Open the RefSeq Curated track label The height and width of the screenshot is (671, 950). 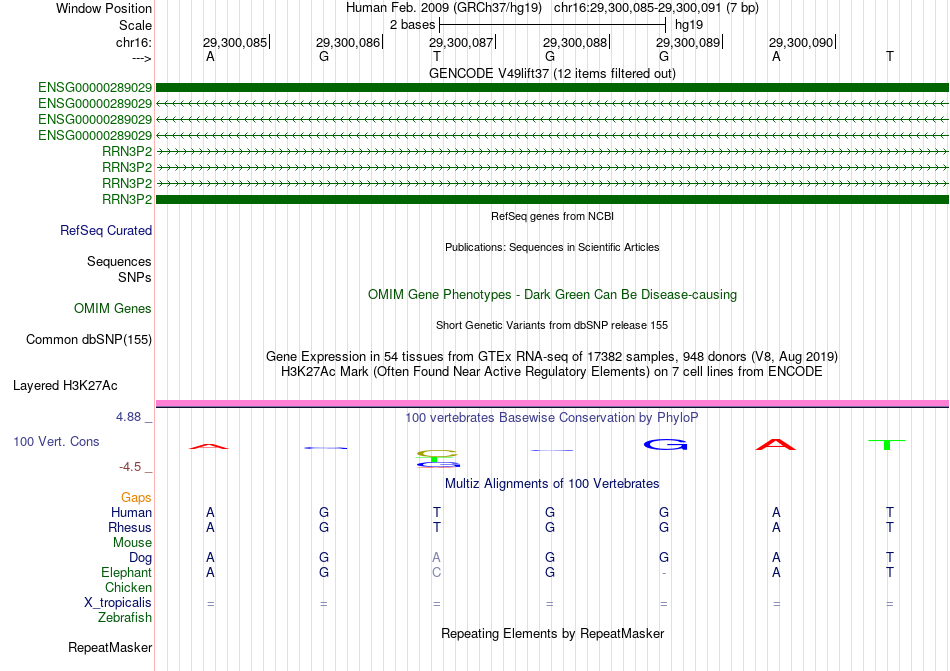(x=106, y=231)
